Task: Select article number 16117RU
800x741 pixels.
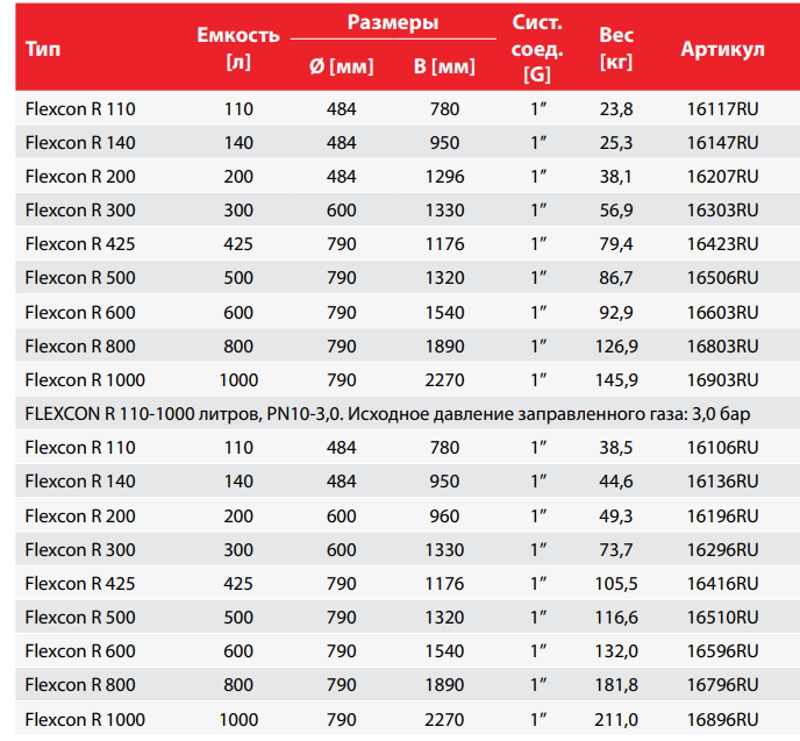Action: point(723,109)
